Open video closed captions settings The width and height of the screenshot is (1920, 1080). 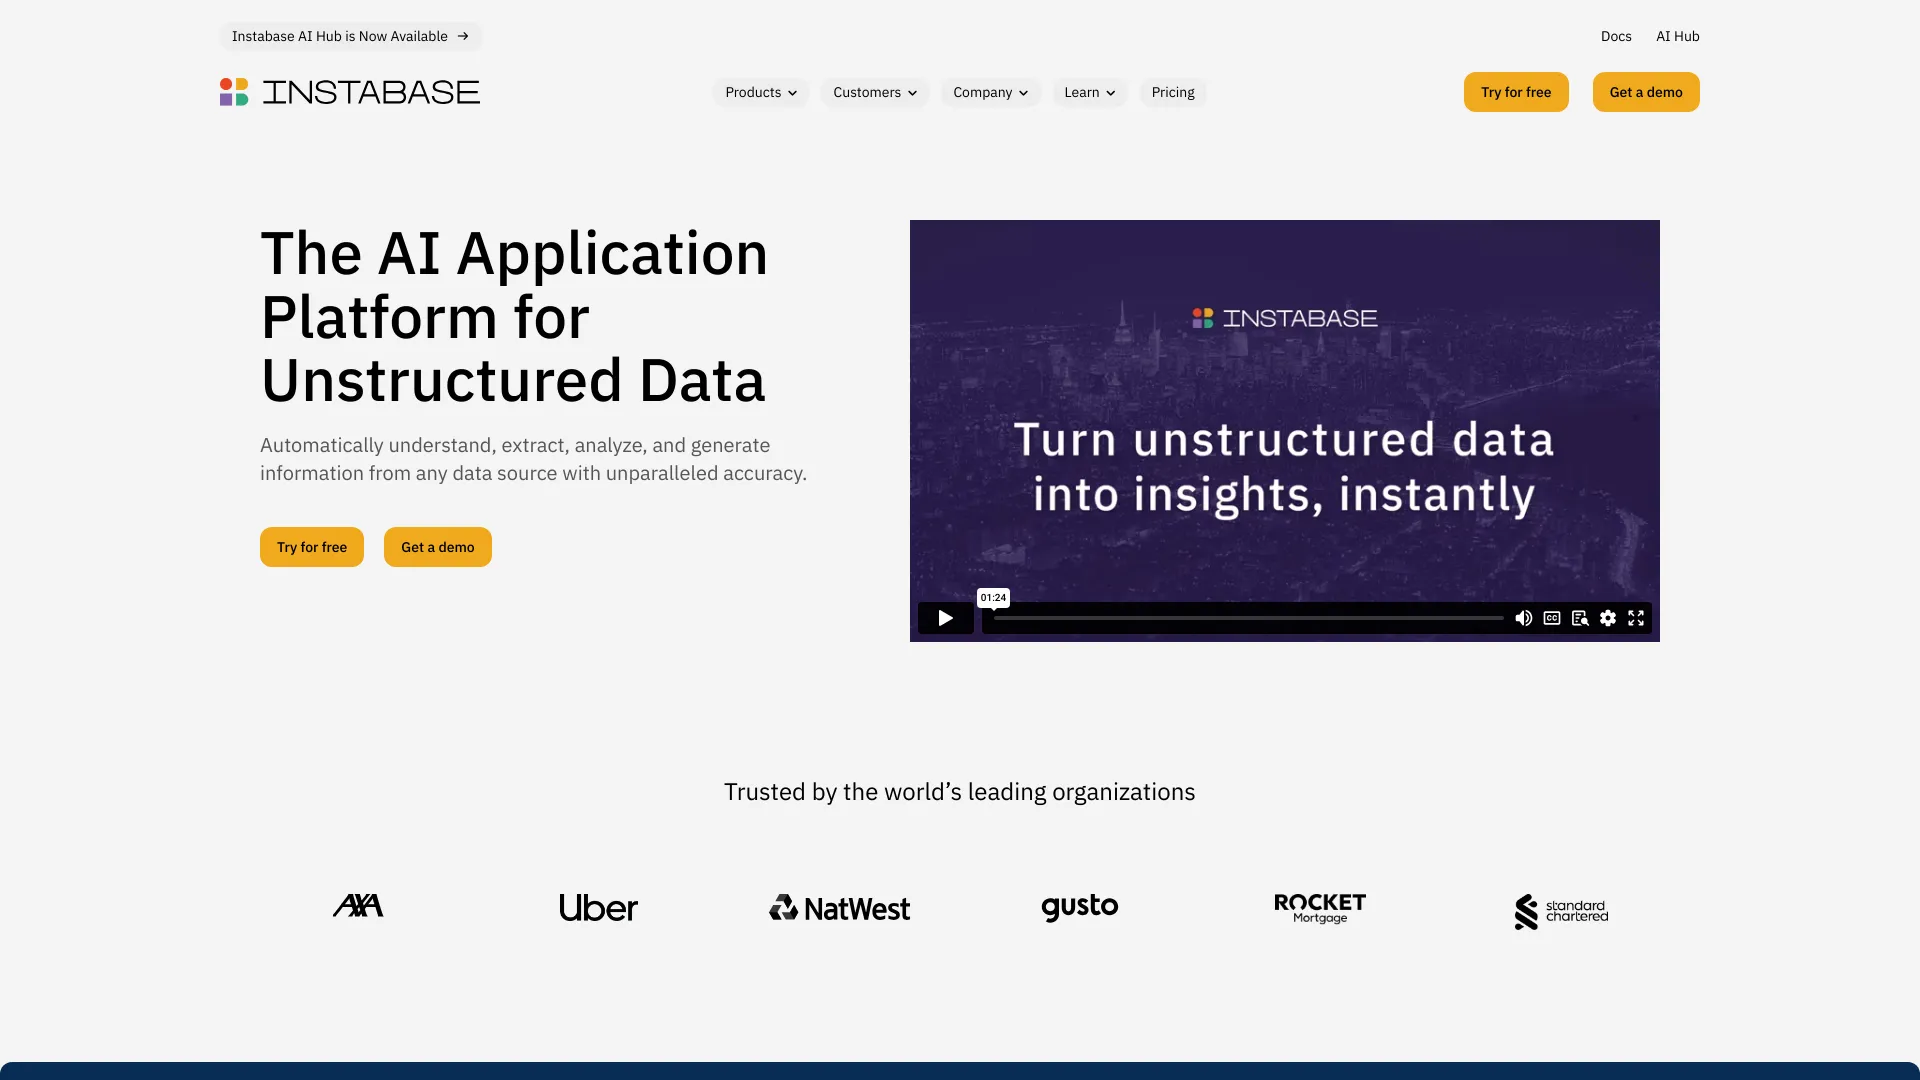pyautogui.click(x=1553, y=617)
